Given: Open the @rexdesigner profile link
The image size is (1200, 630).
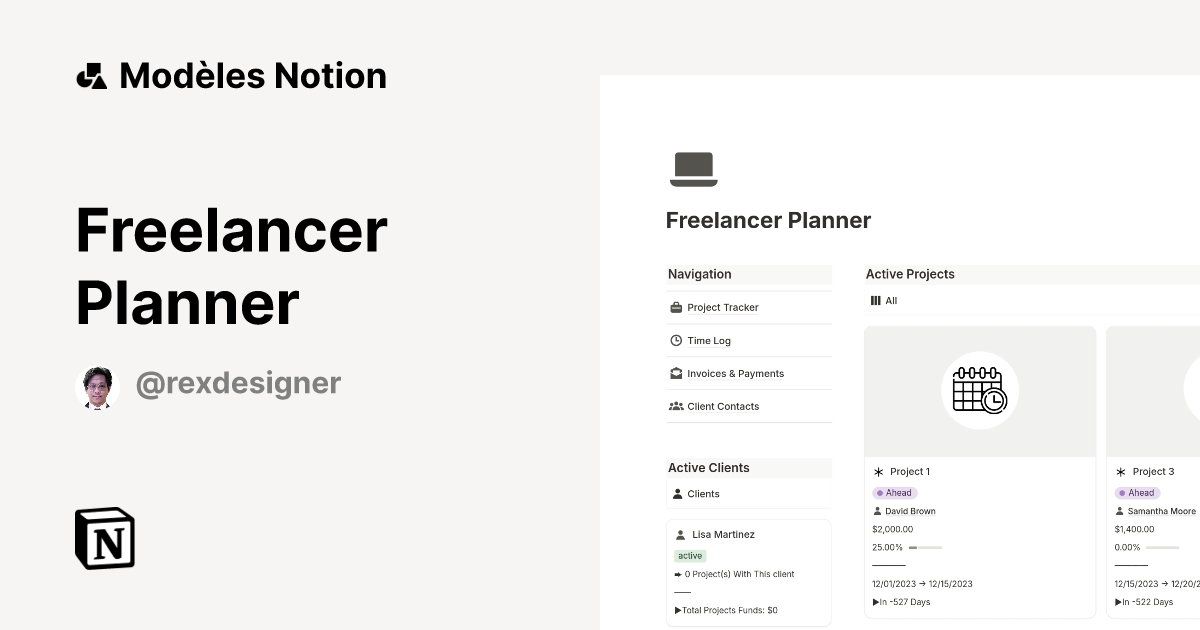Looking at the screenshot, I should [x=238, y=383].
